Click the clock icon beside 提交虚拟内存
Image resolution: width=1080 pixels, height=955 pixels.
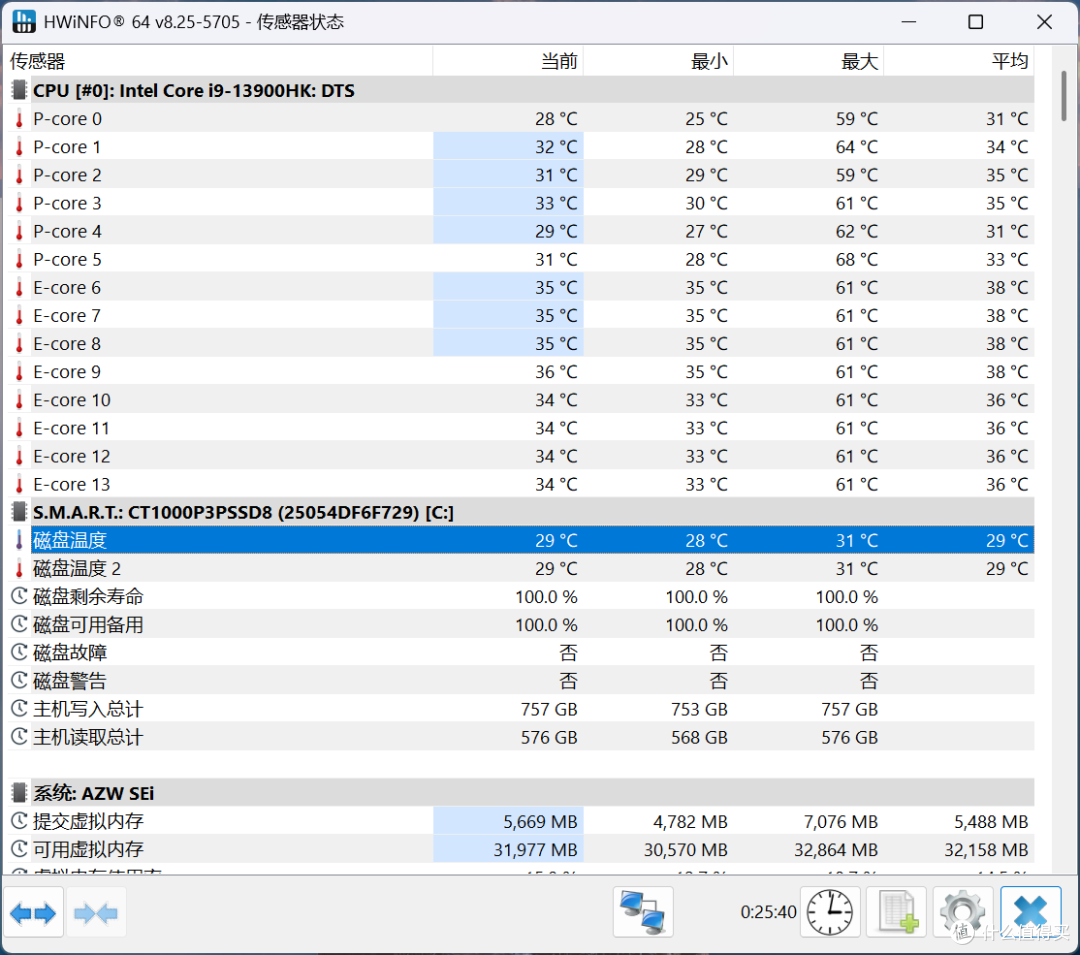[19, 821]
